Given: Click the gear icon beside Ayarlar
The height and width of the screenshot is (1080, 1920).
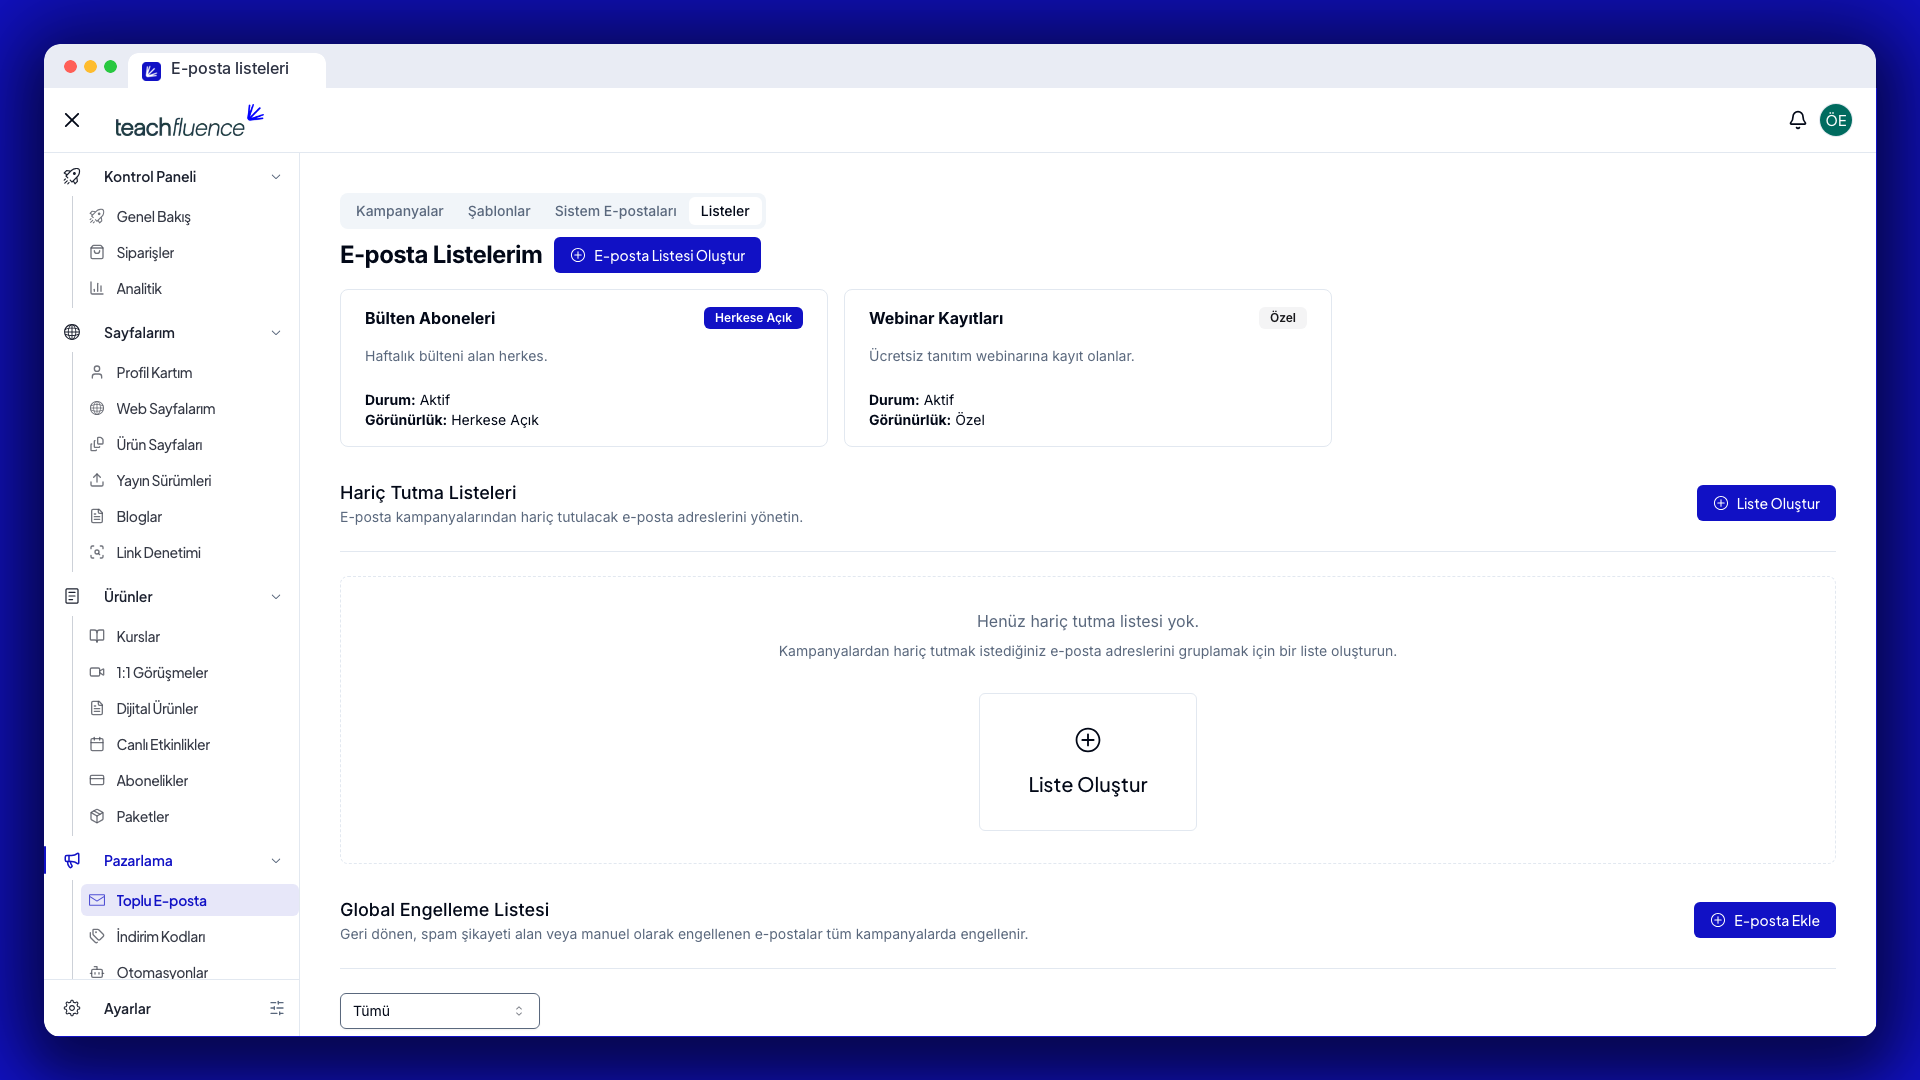Looking at the screenshot, I should point(72,1009).
